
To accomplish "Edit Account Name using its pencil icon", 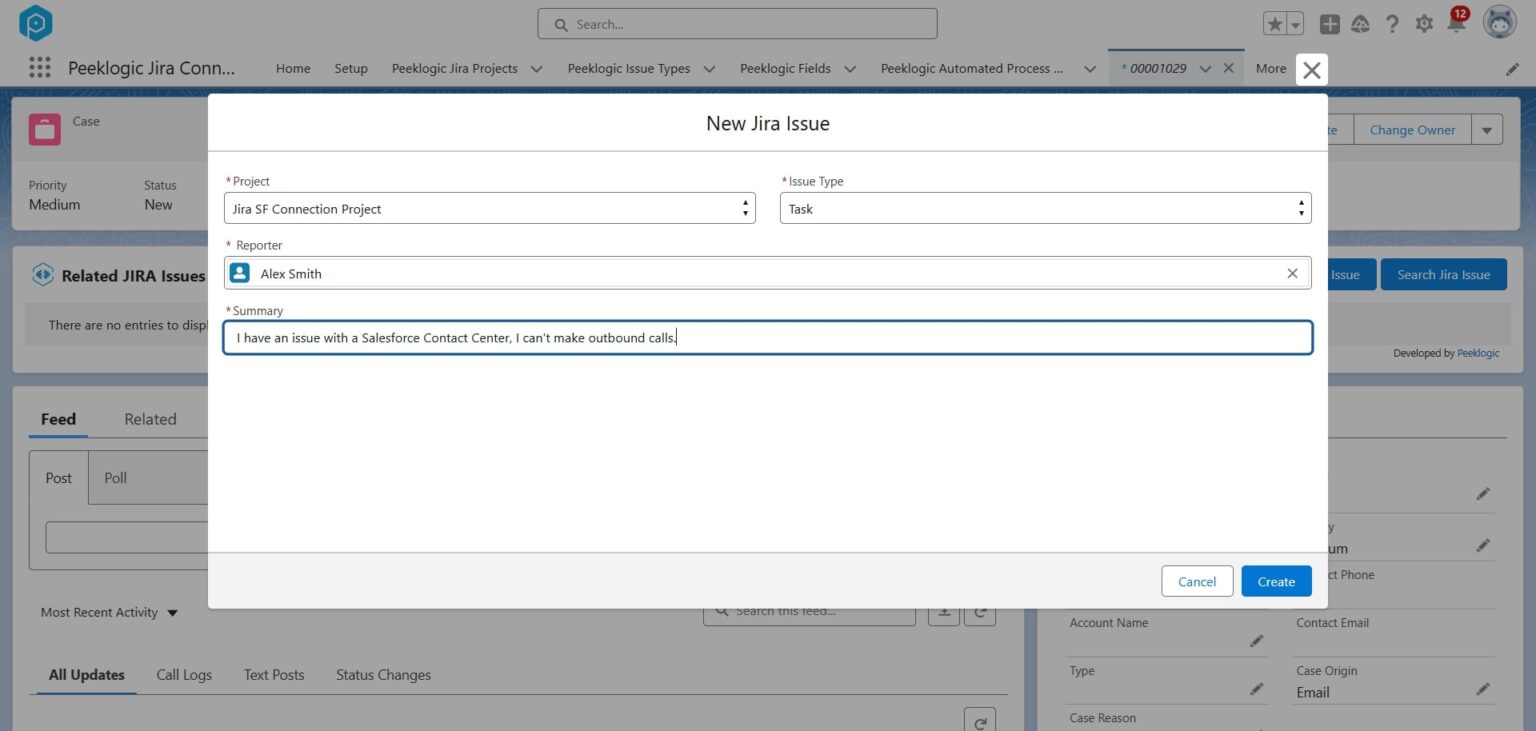I will tap(1256, 641).
